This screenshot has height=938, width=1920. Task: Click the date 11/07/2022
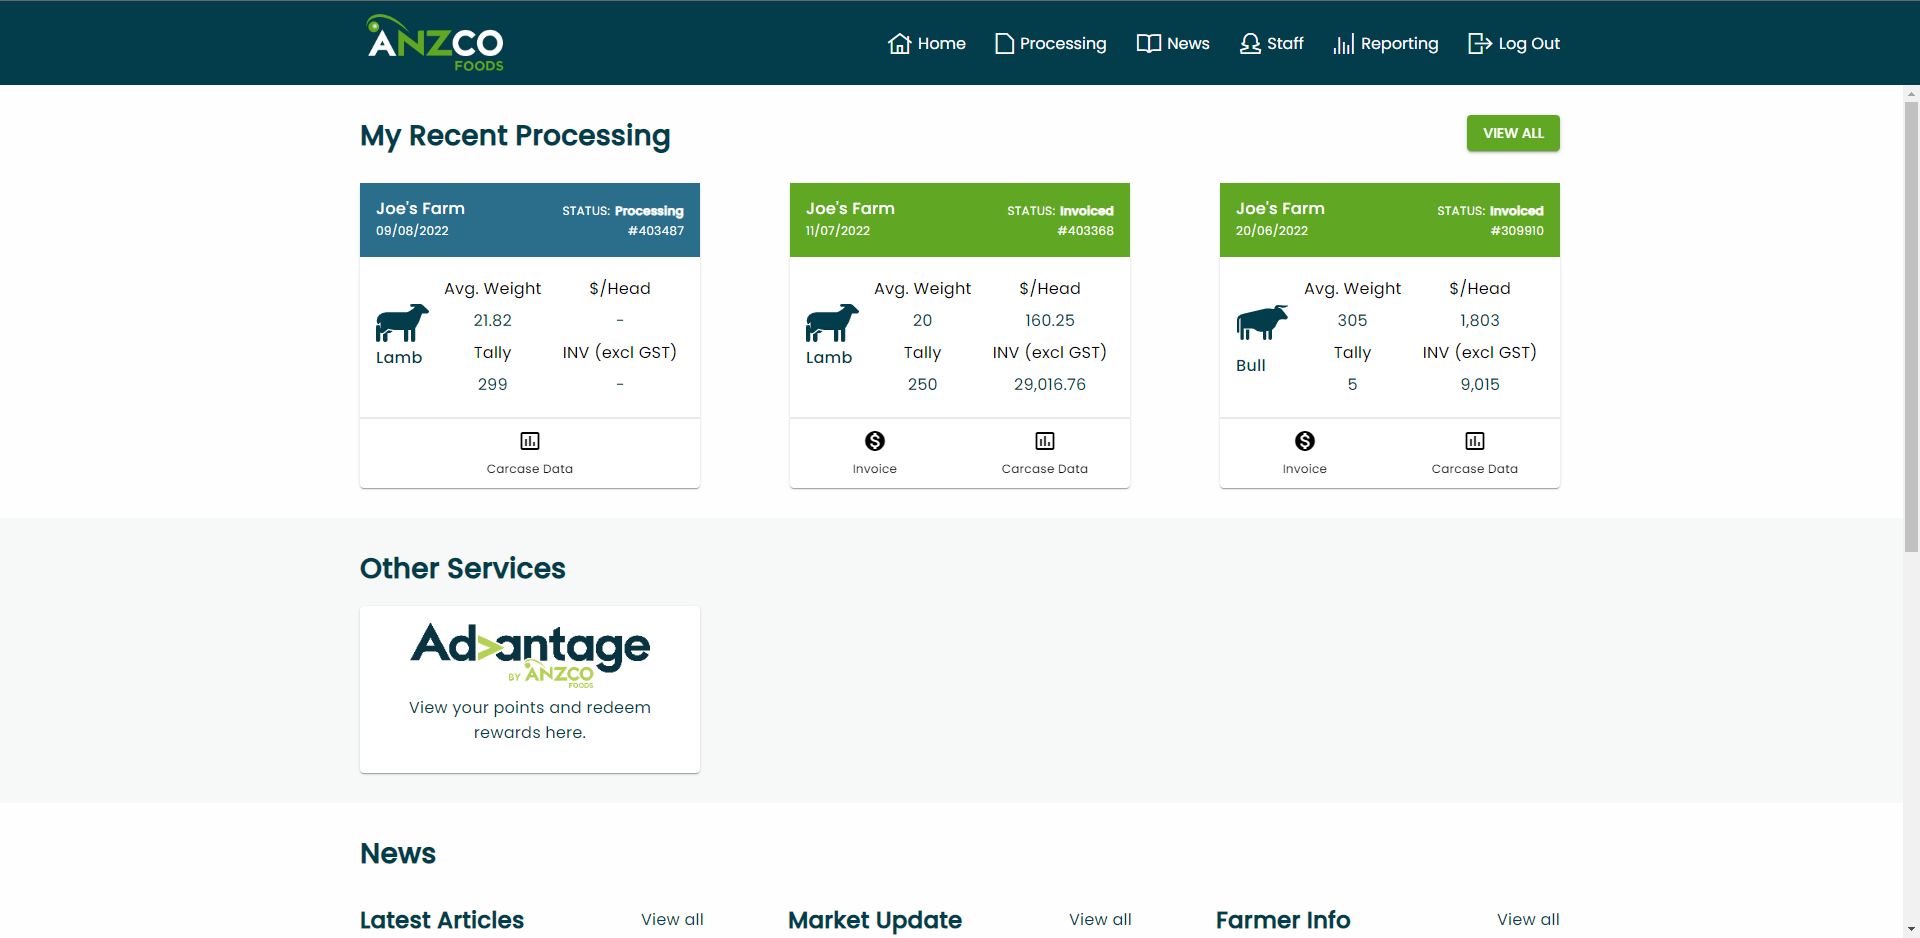[838, 230]
